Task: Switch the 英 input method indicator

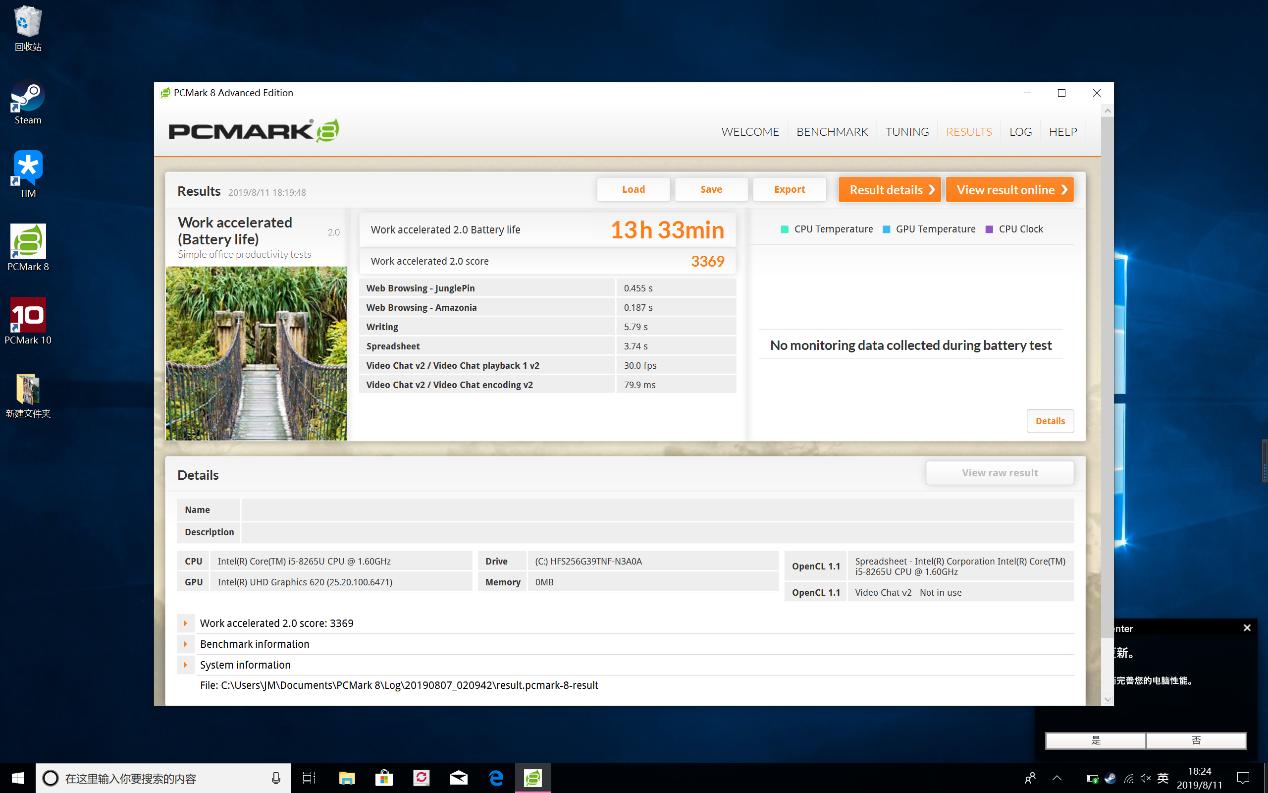Action: [x=1163, y=778]
